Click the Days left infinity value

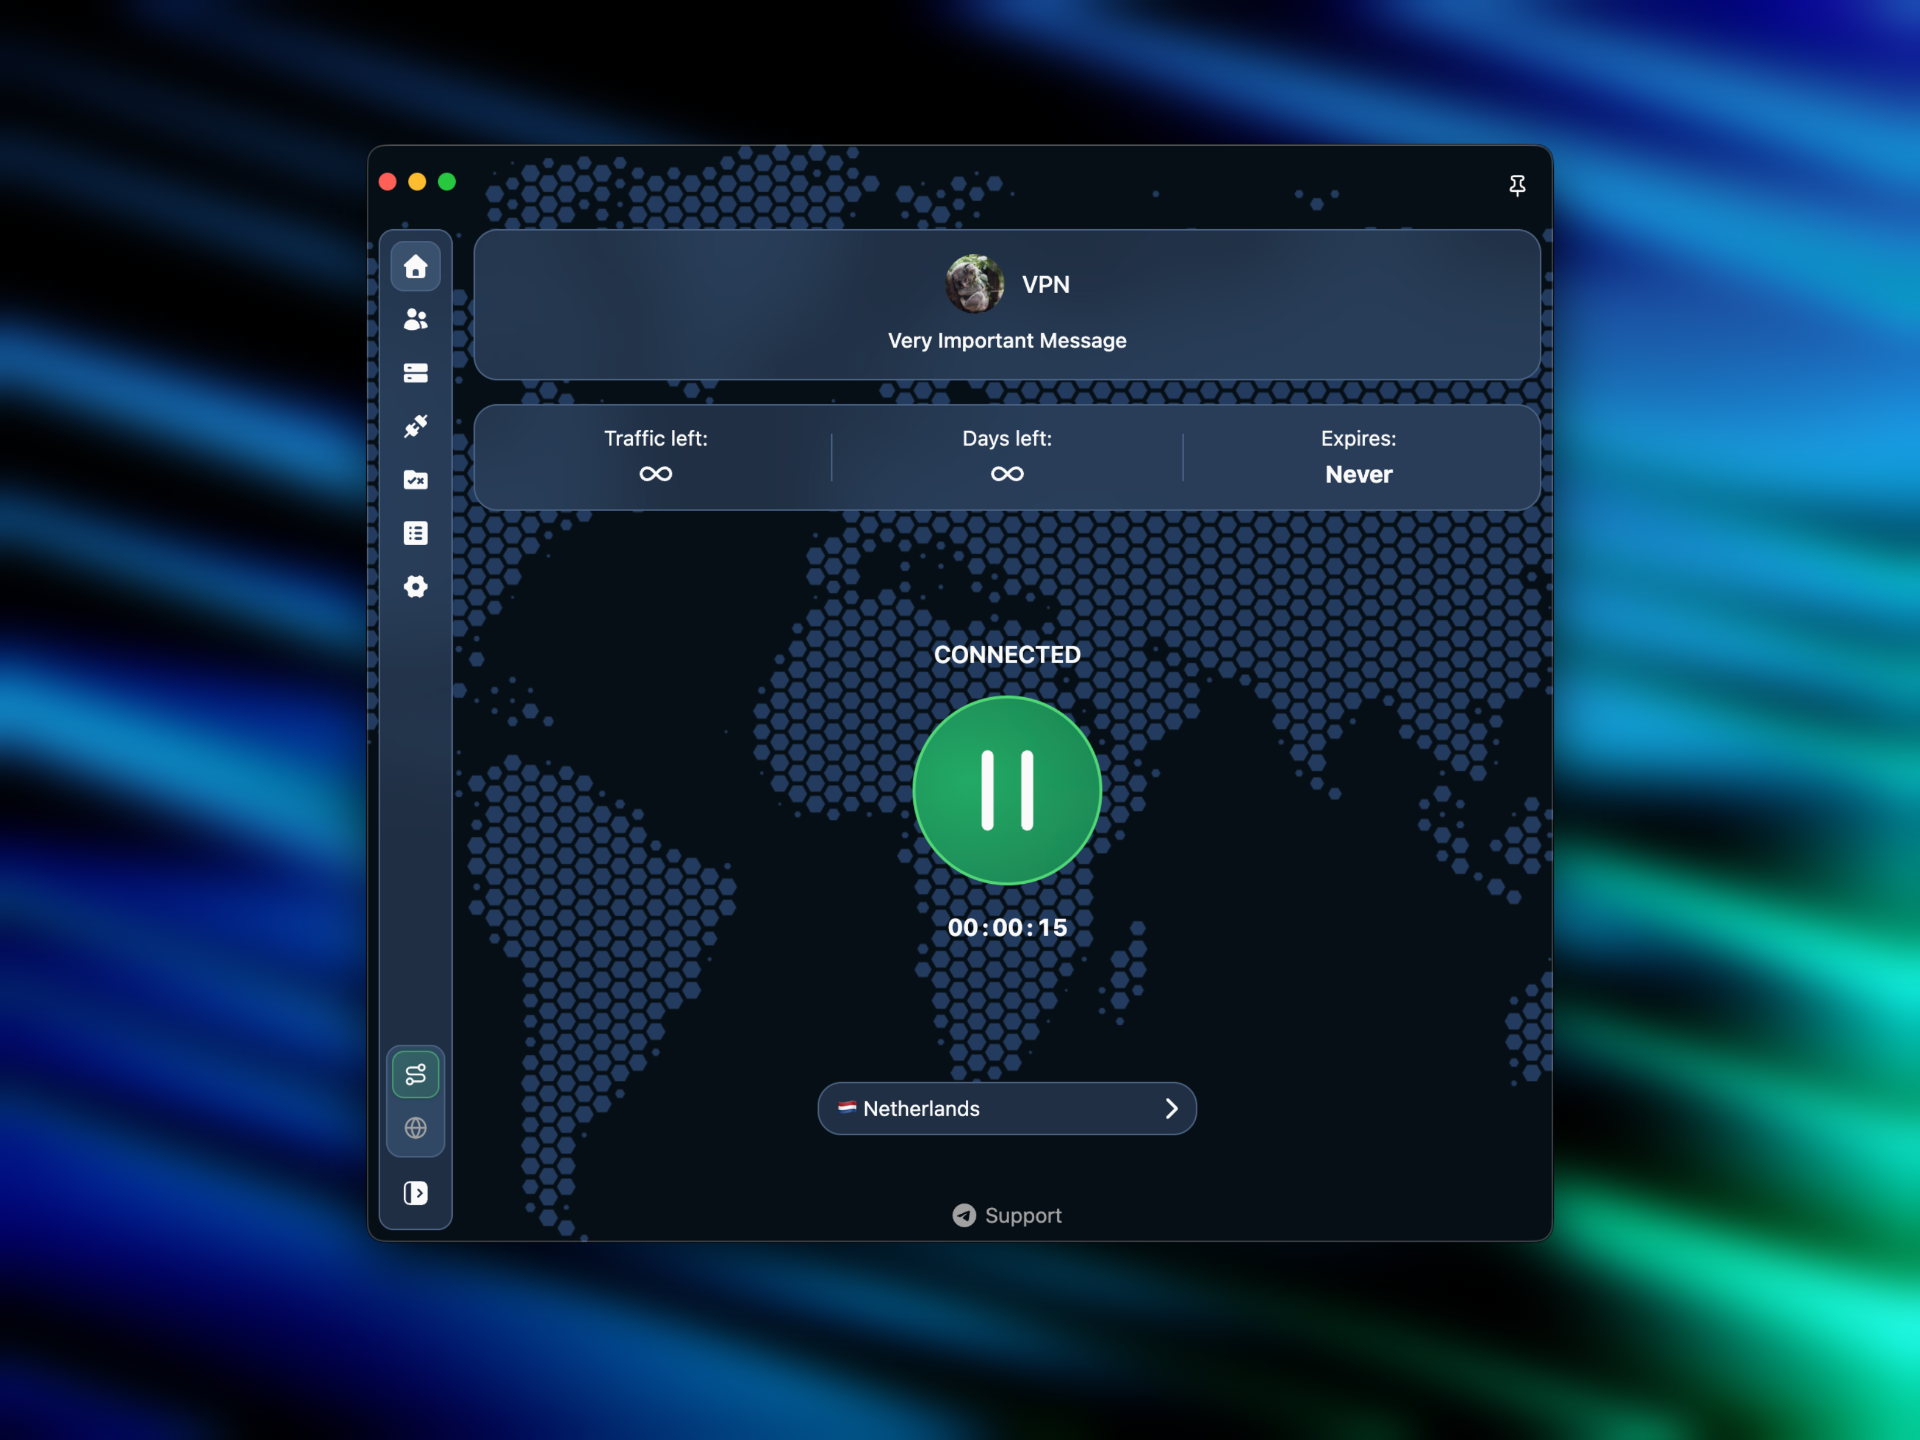pos(1007,474)
